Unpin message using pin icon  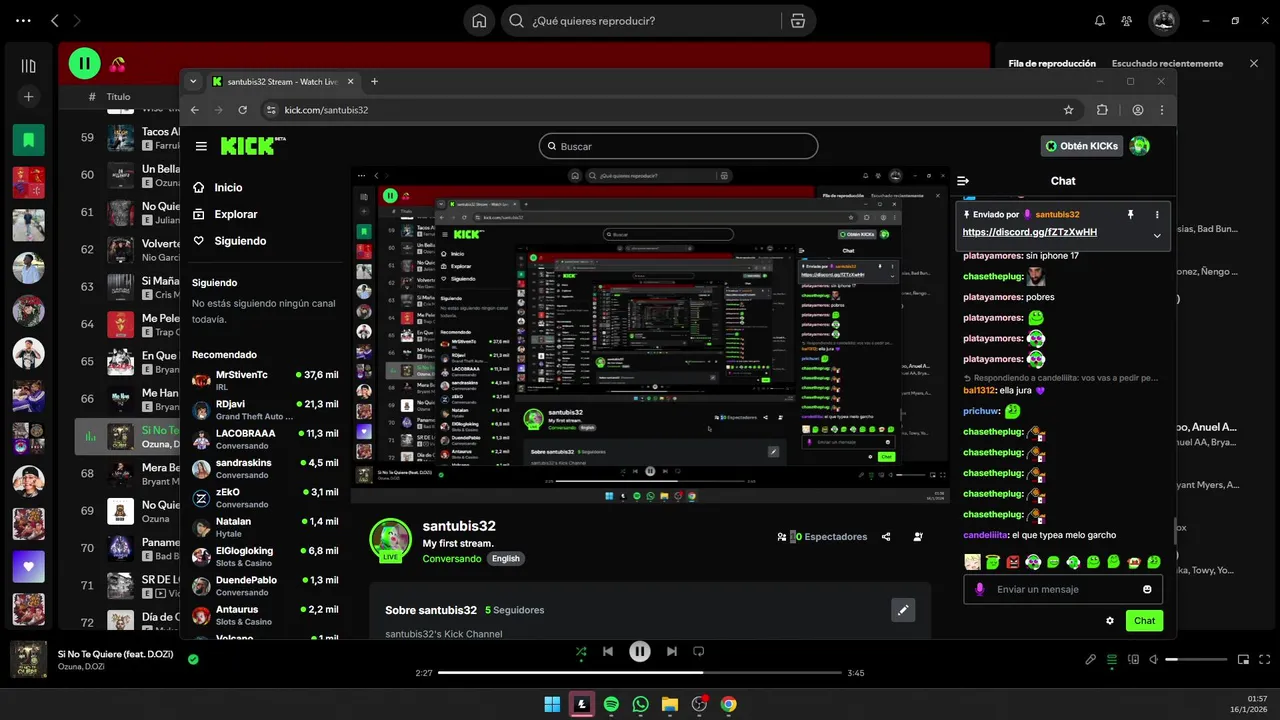[1131, 214]
